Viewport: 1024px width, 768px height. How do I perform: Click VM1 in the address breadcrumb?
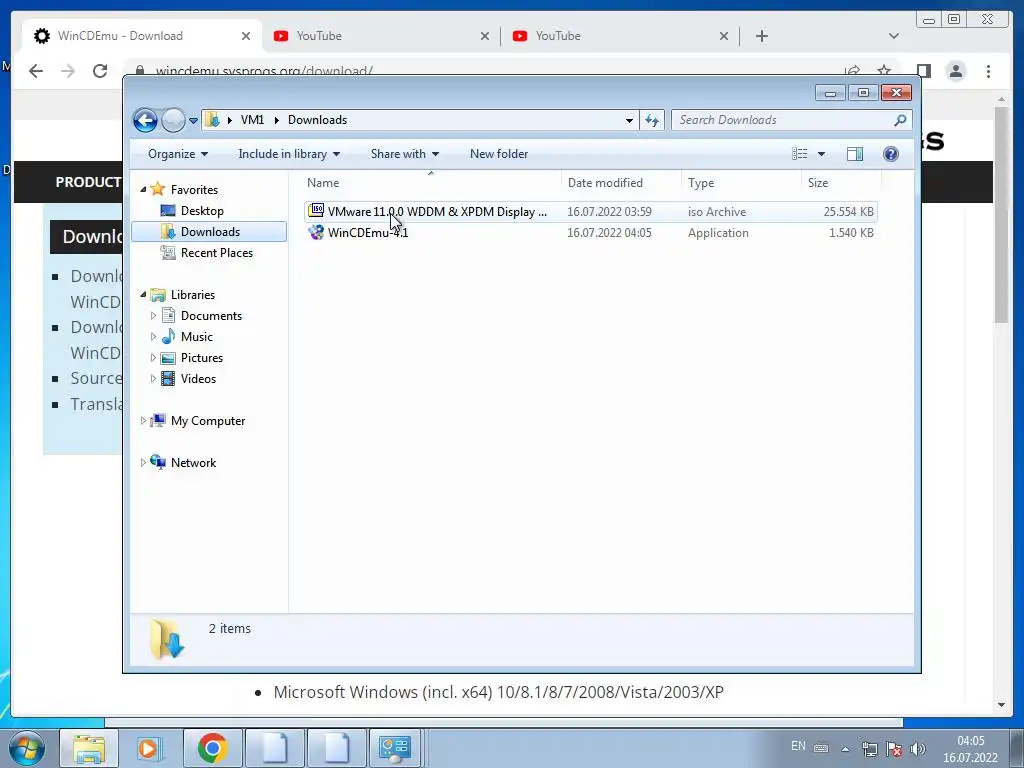[252, 120]
